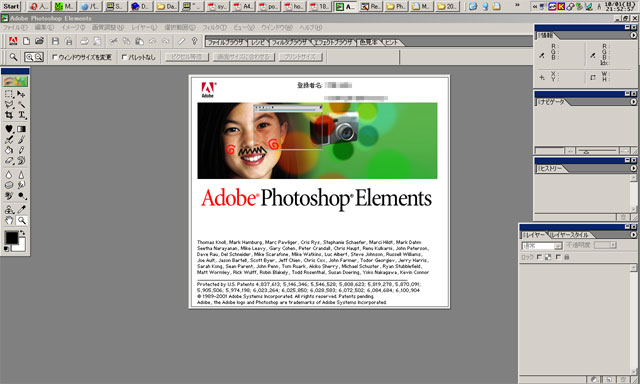Switch to the ファイルブラウザ palette tab
The image size is (640, 384).
(226, 42)
